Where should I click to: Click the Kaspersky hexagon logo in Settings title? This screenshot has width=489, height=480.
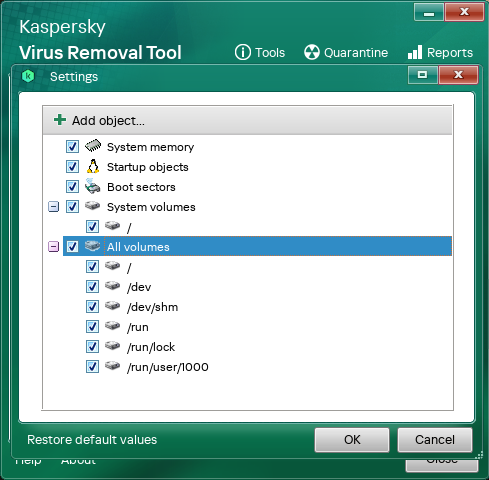[28, 76]
